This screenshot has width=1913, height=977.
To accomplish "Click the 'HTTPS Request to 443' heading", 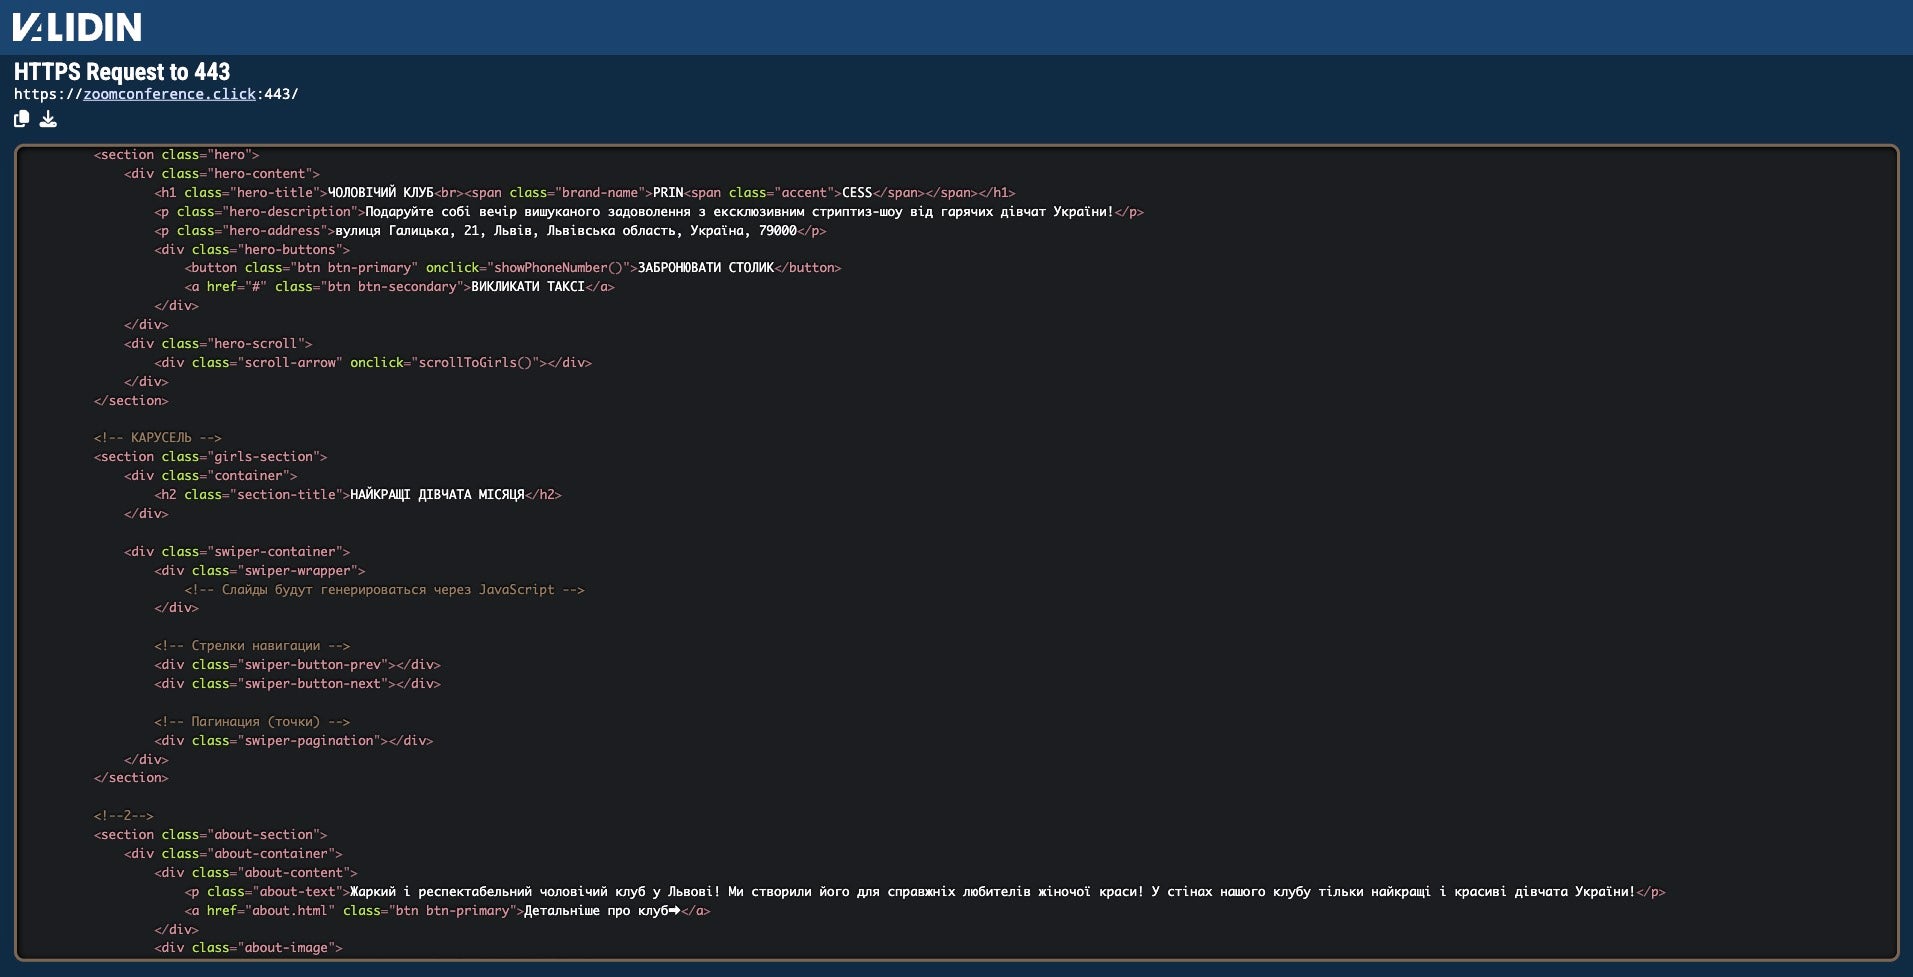I will [x=122, y=72].
